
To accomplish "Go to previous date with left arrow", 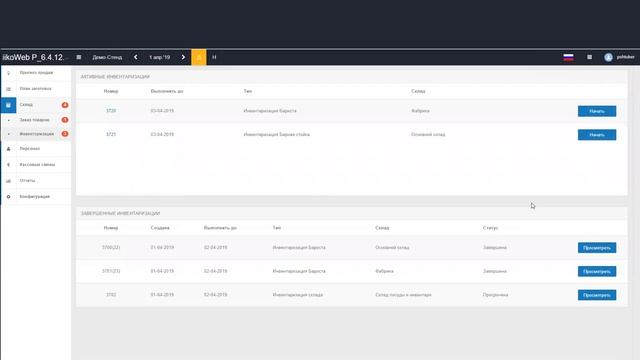I will point(136,57).
